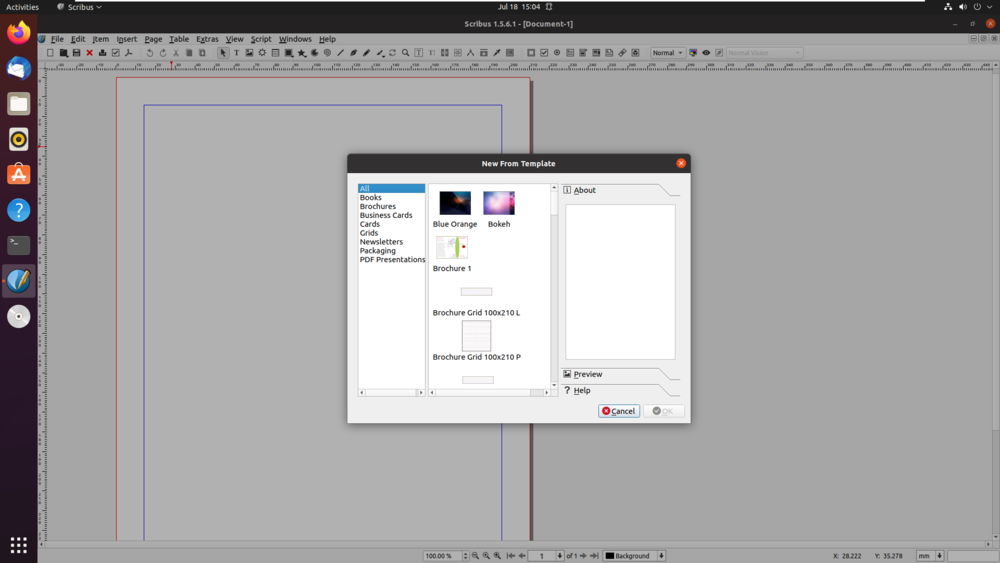Open the Insert menu
This screenshot has height=563, width=1000.
pyautogui.click(x=126, y=39)
